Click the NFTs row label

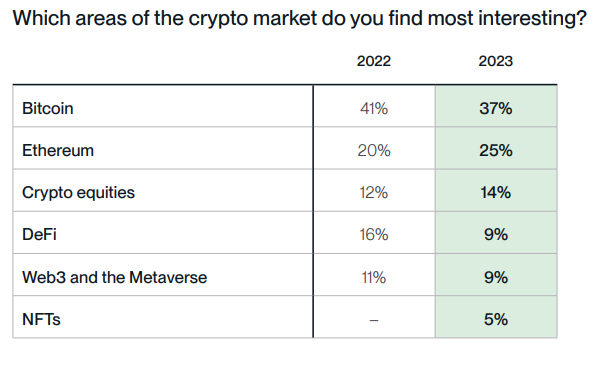pyautogui.click(x=41, y=319)
